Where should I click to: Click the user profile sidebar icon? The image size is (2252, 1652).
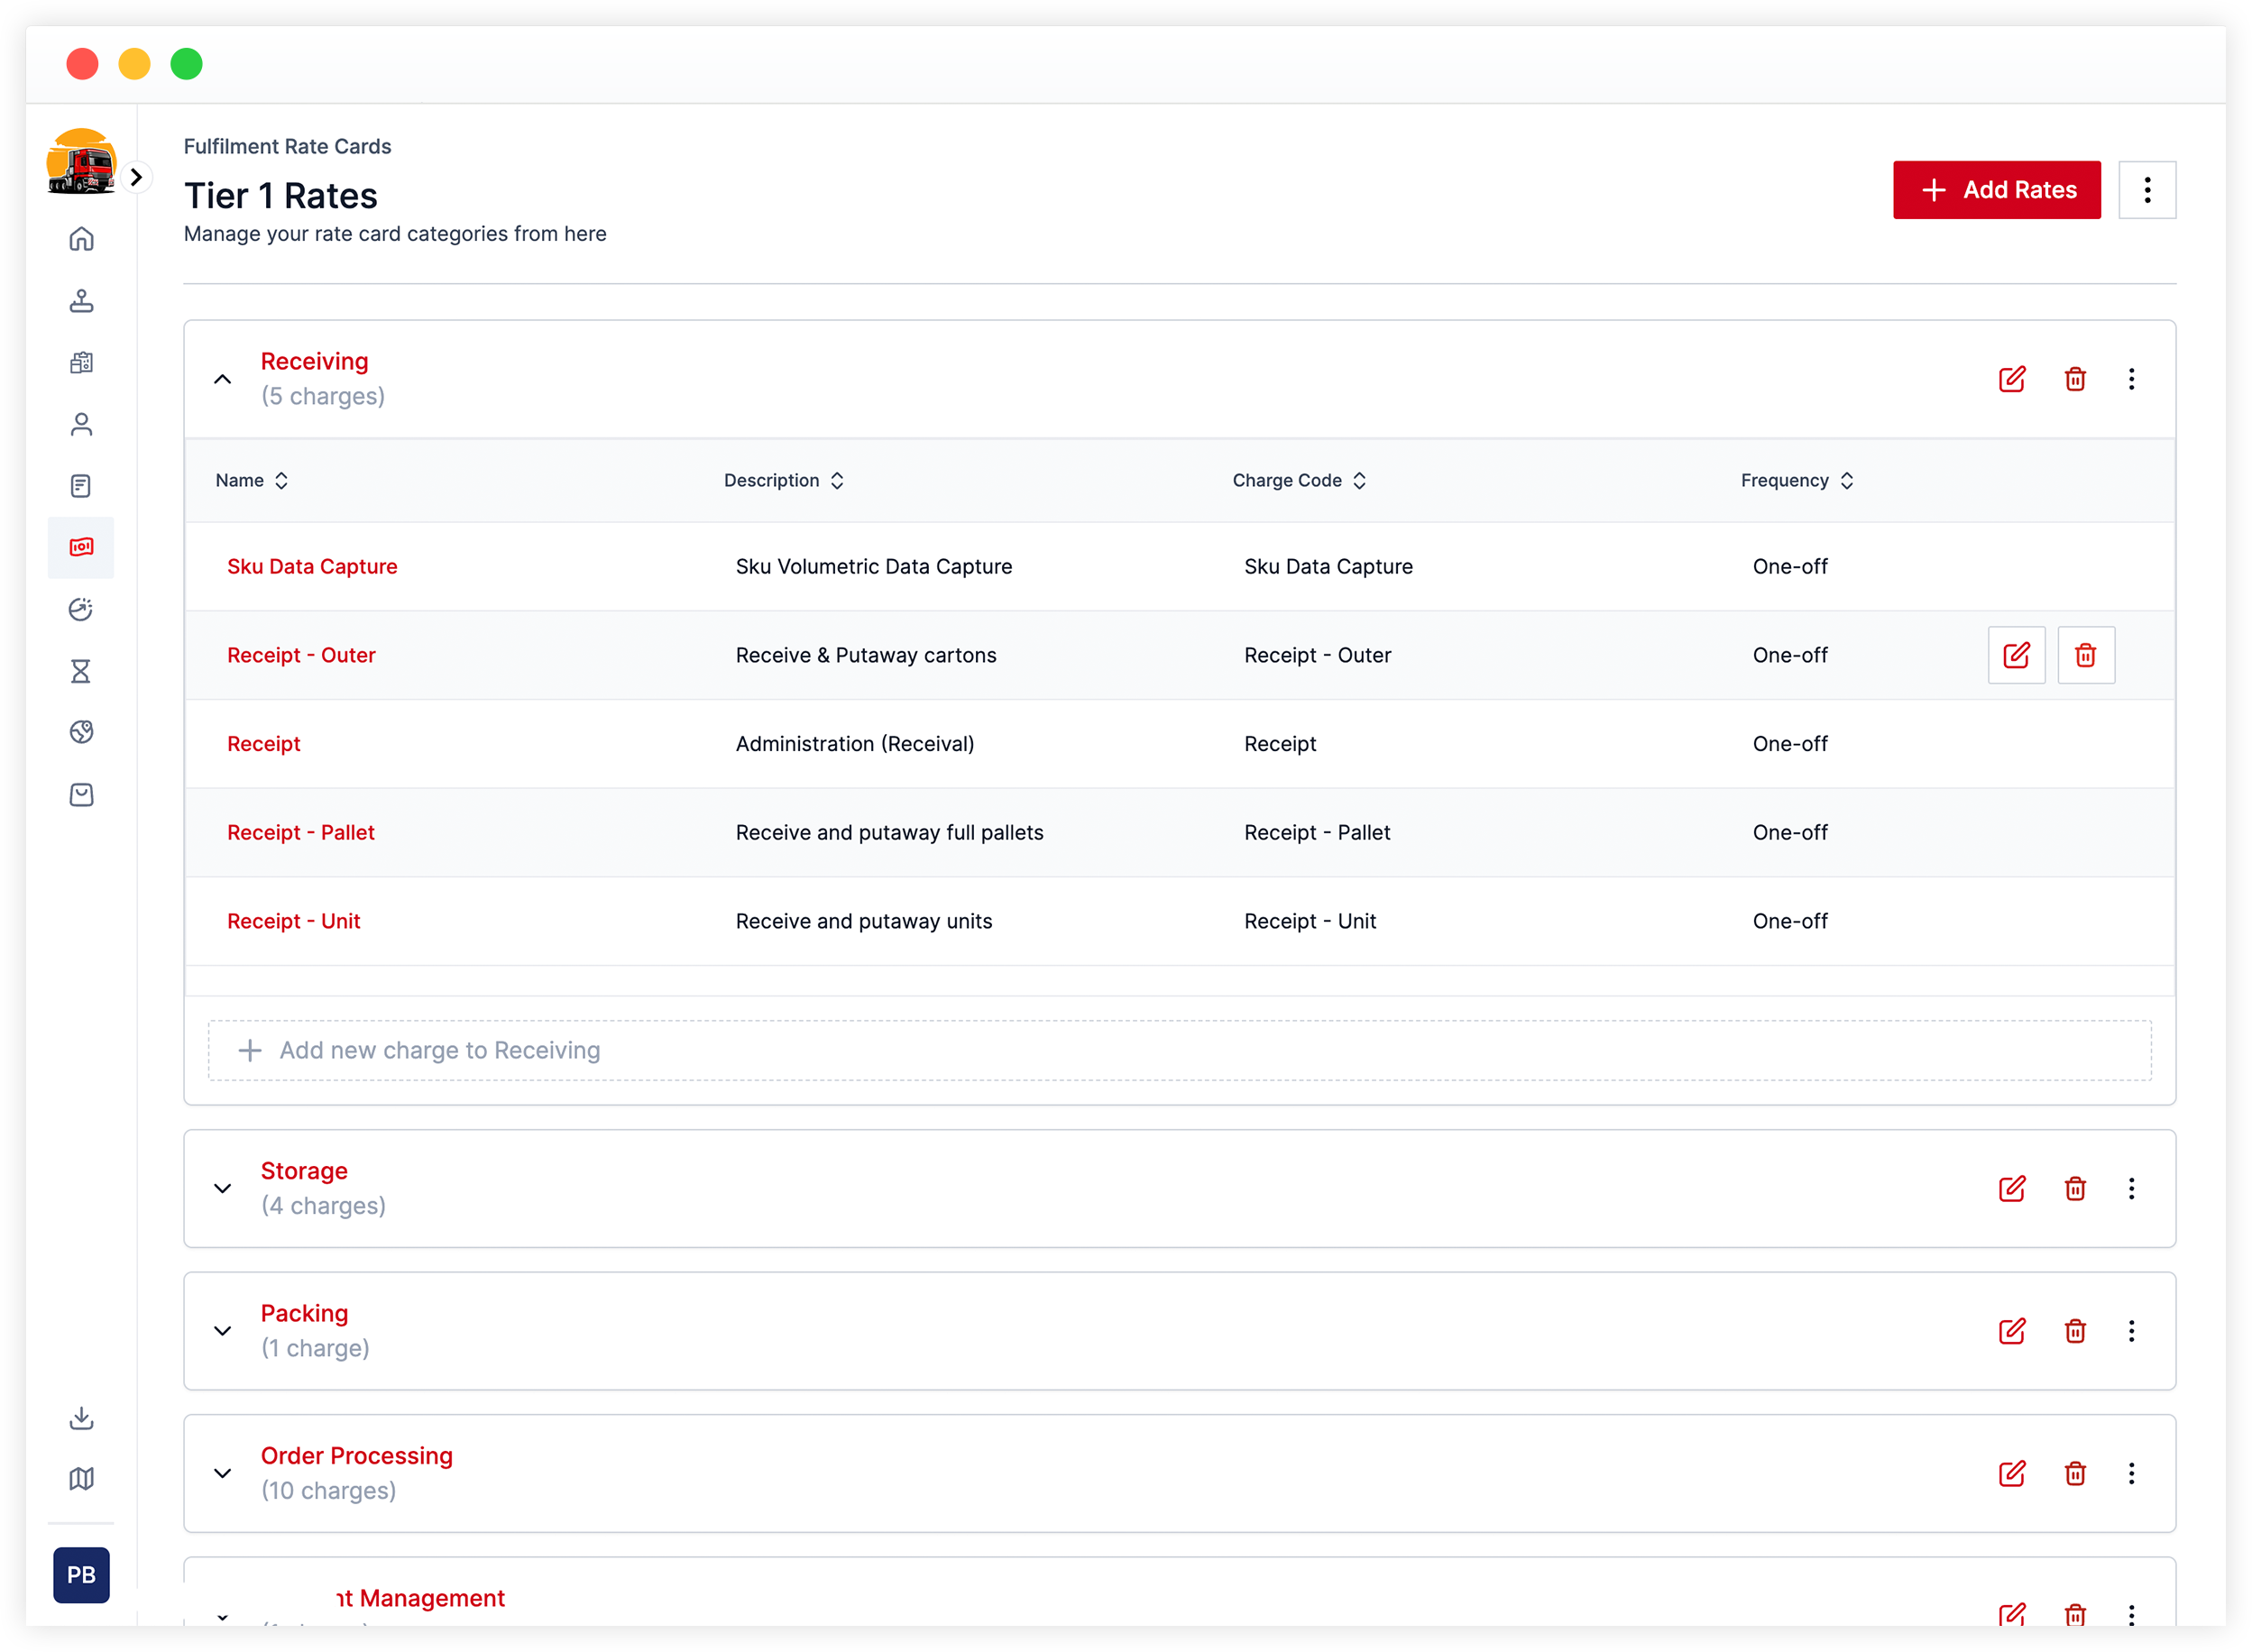pyautogui.click(x=81, y=425)
